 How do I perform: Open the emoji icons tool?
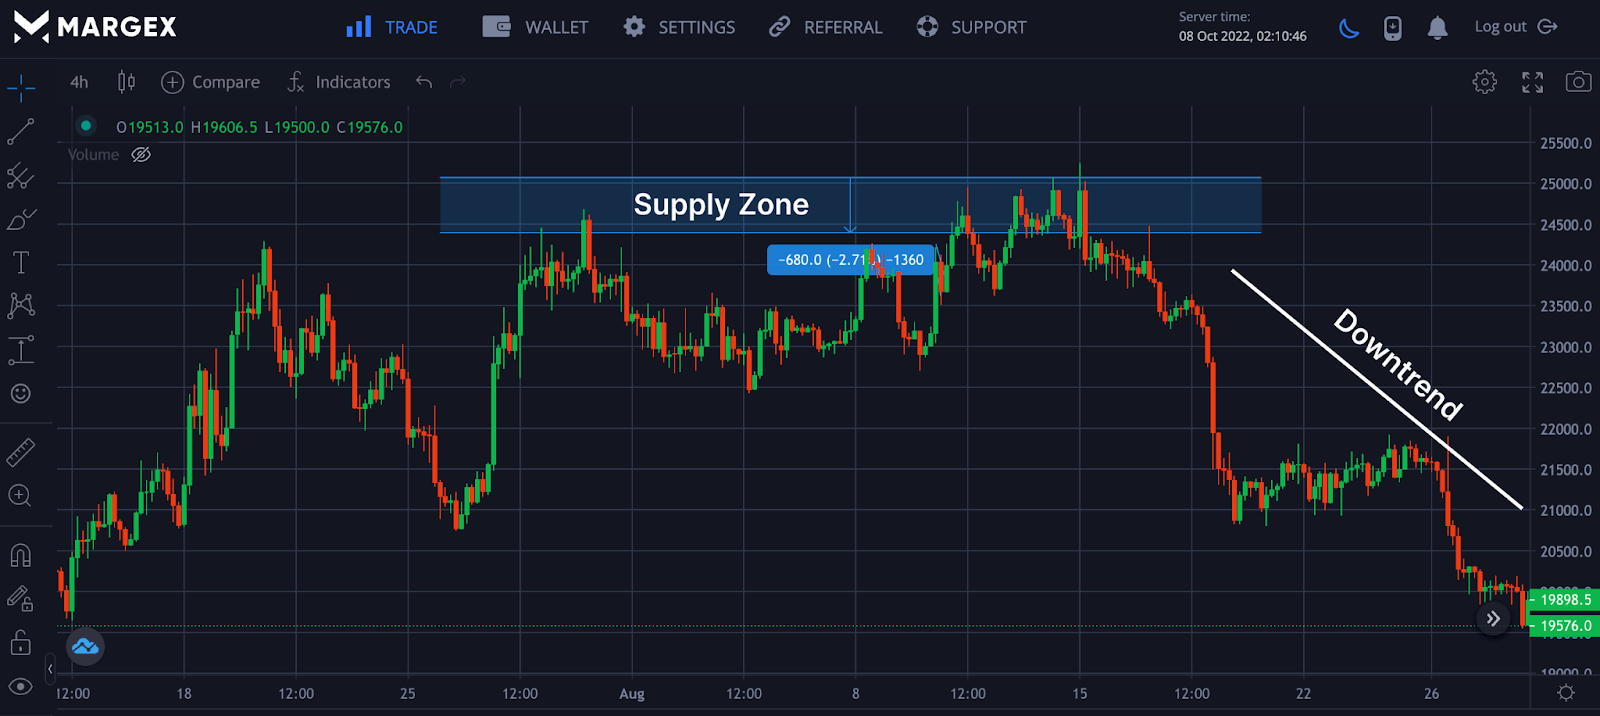point(21,394)
